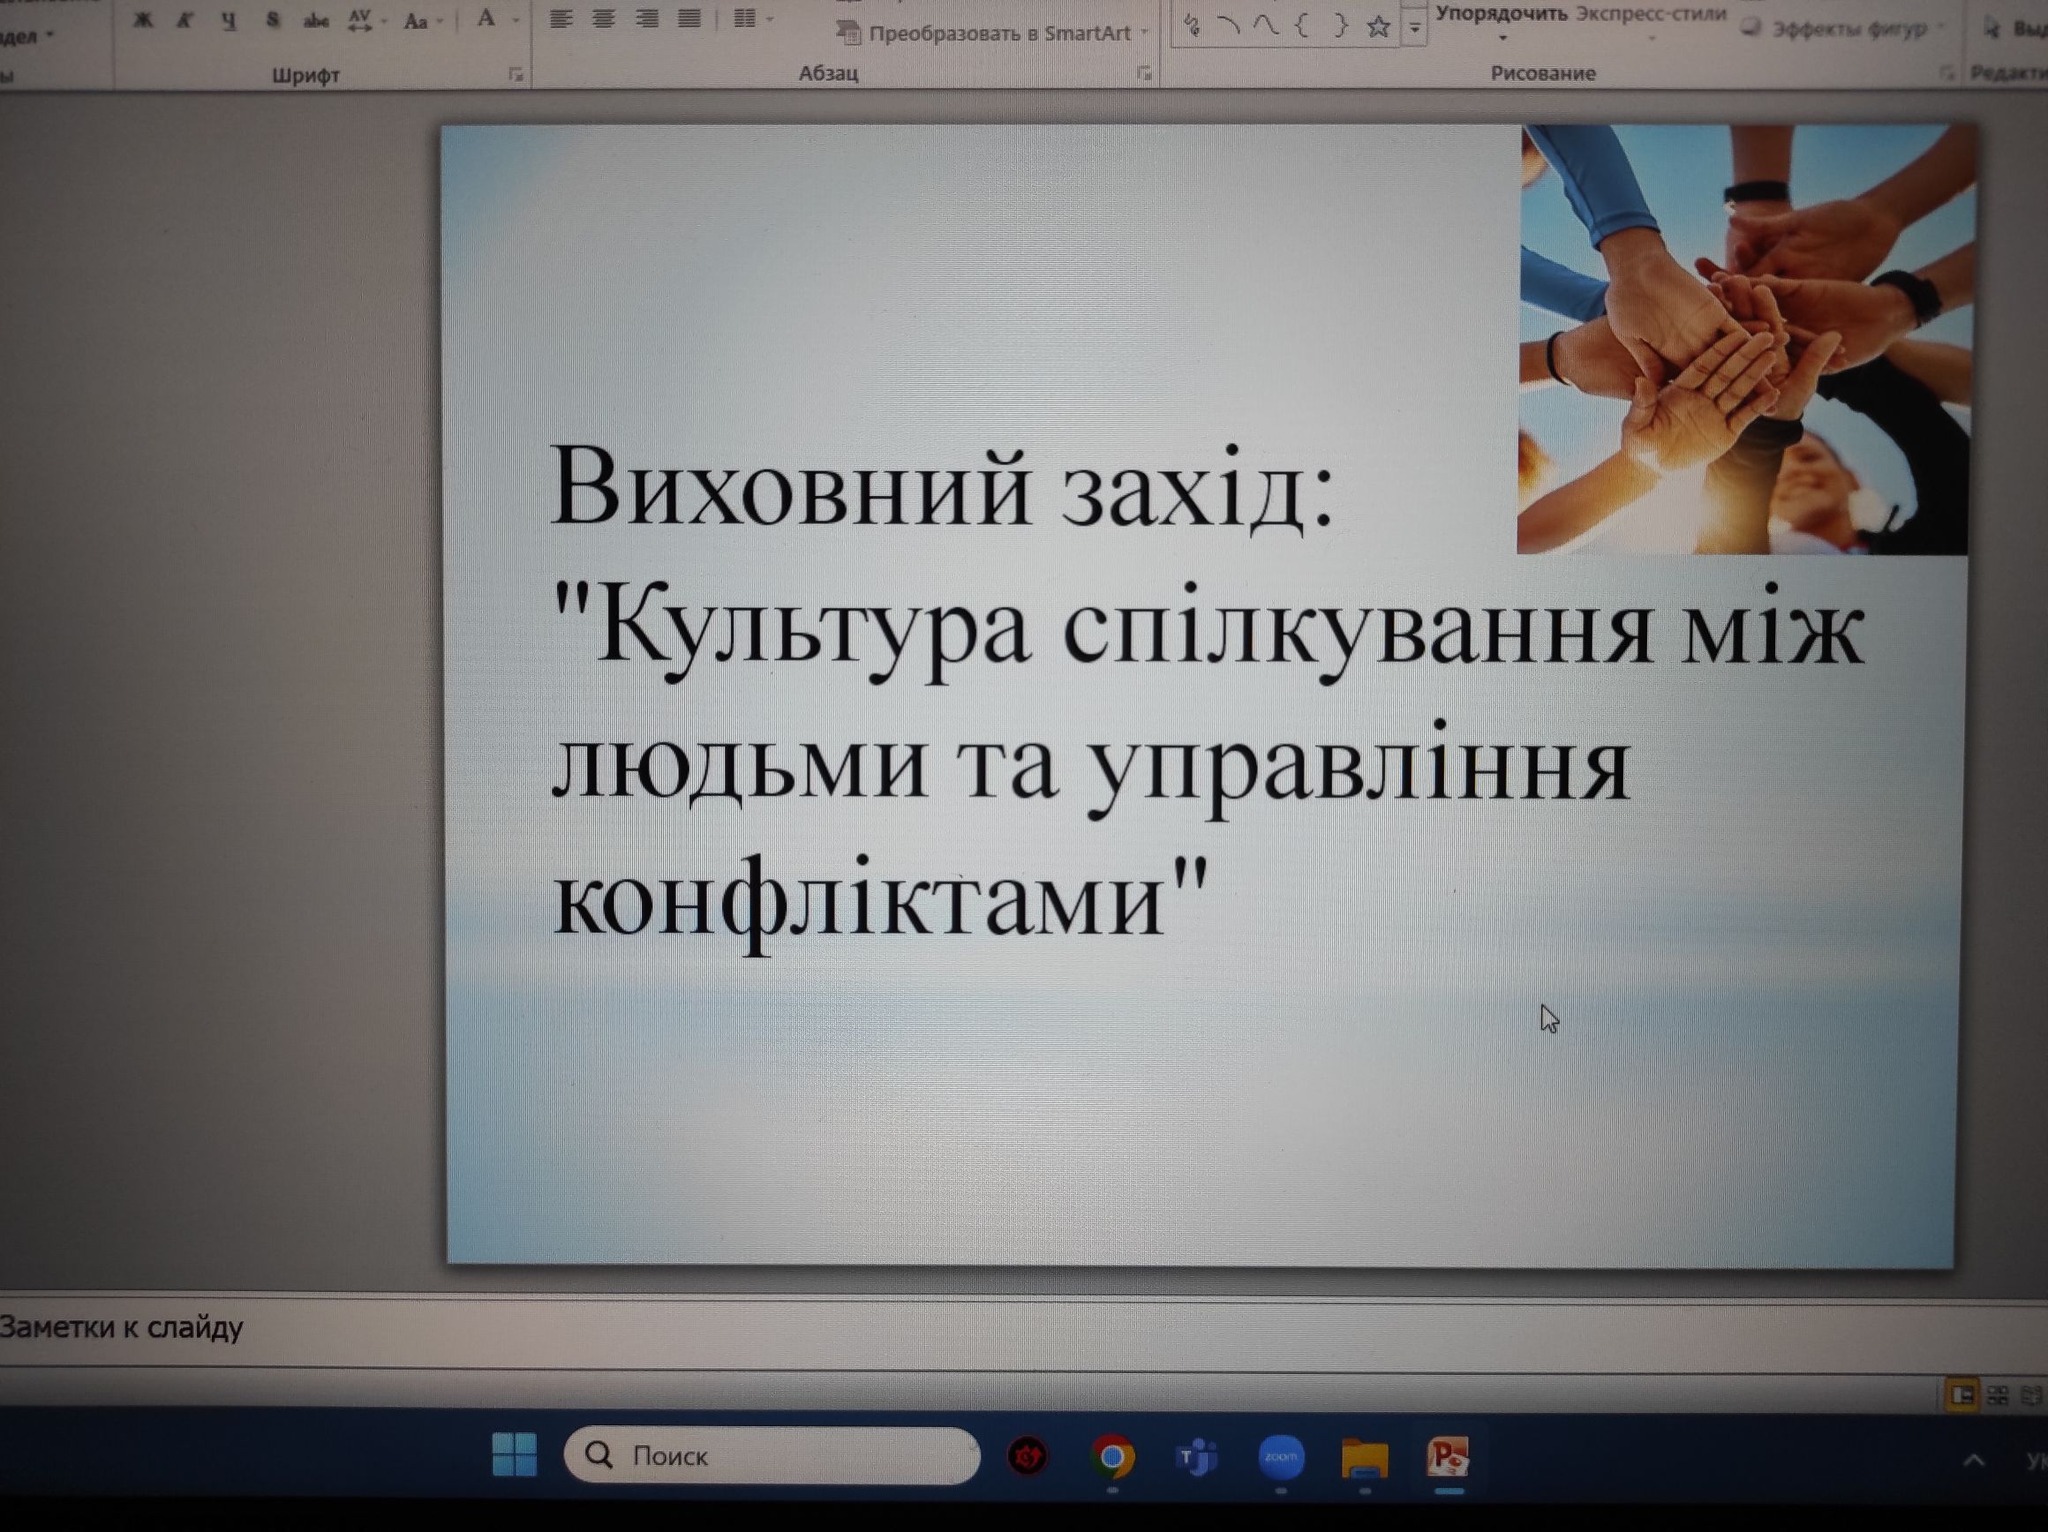
Task: Click the font color A button
Action: coord(486,18)
